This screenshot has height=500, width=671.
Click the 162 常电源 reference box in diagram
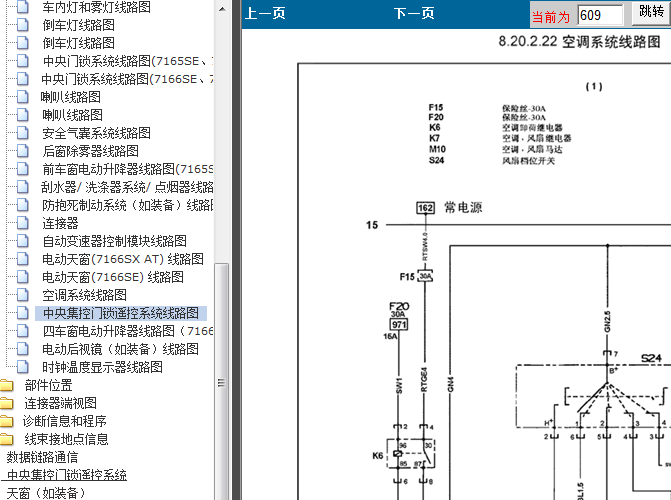[425, 208]
